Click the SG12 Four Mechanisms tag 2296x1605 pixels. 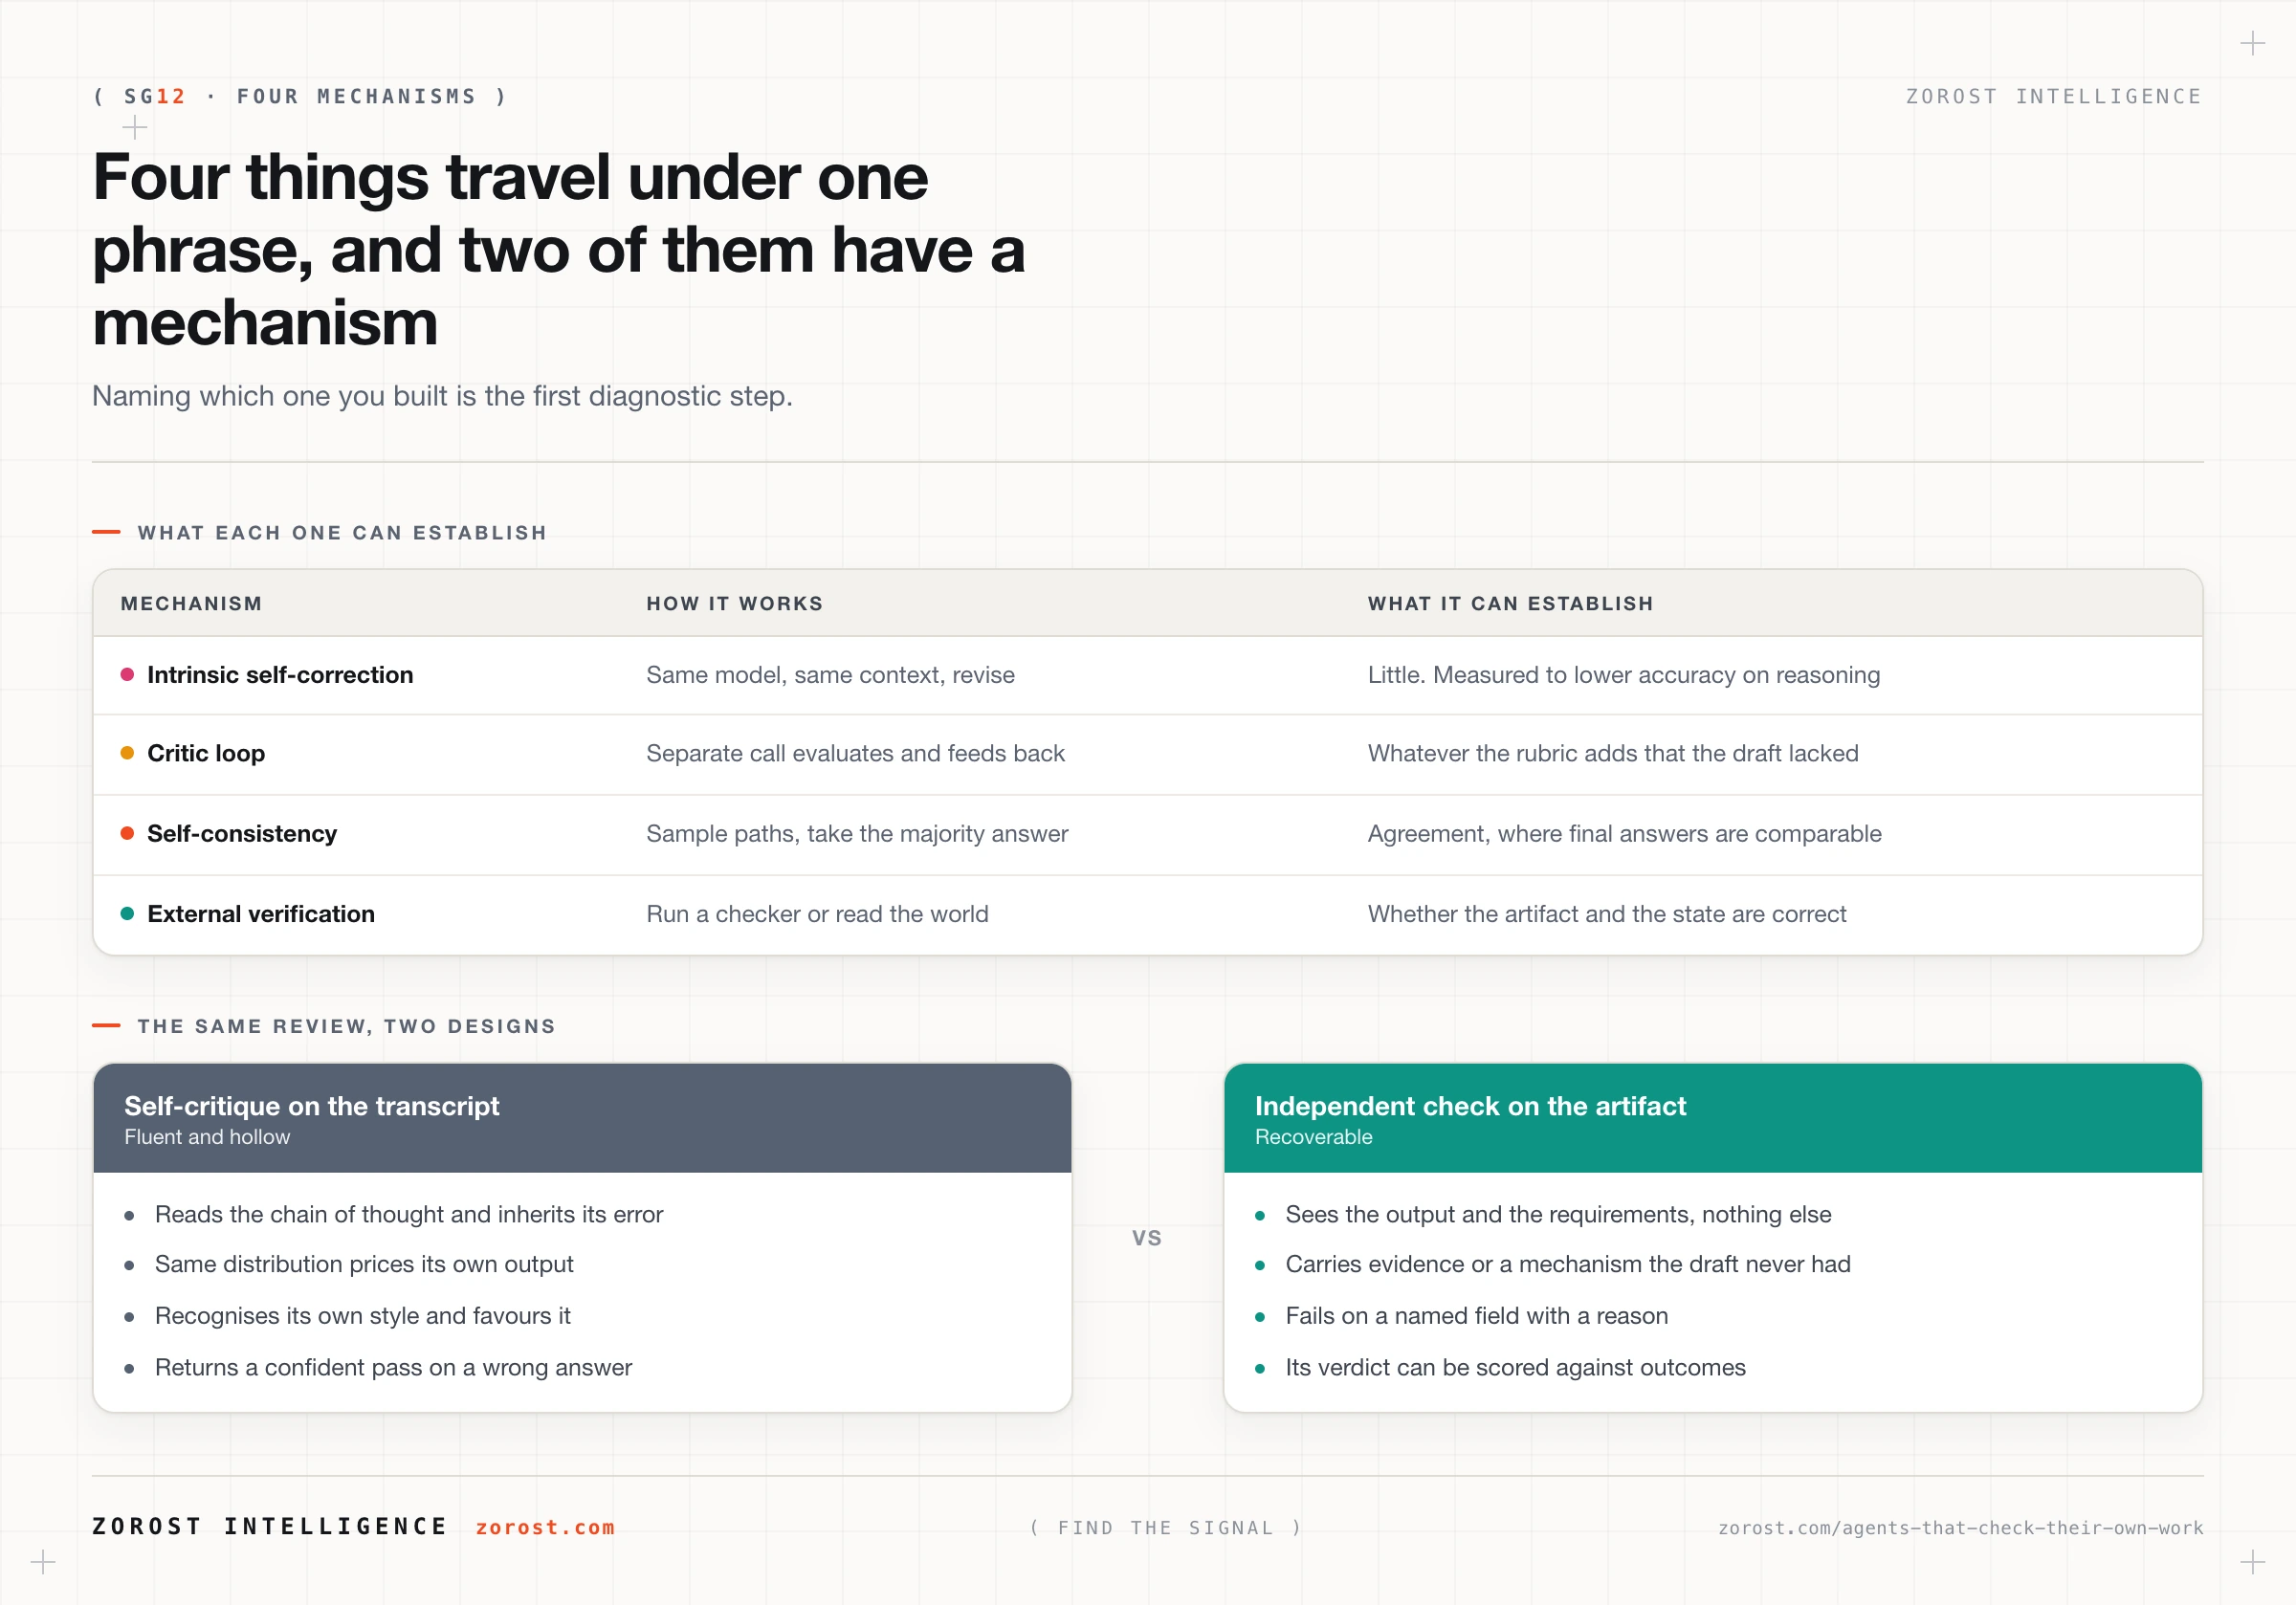[300, 96]
